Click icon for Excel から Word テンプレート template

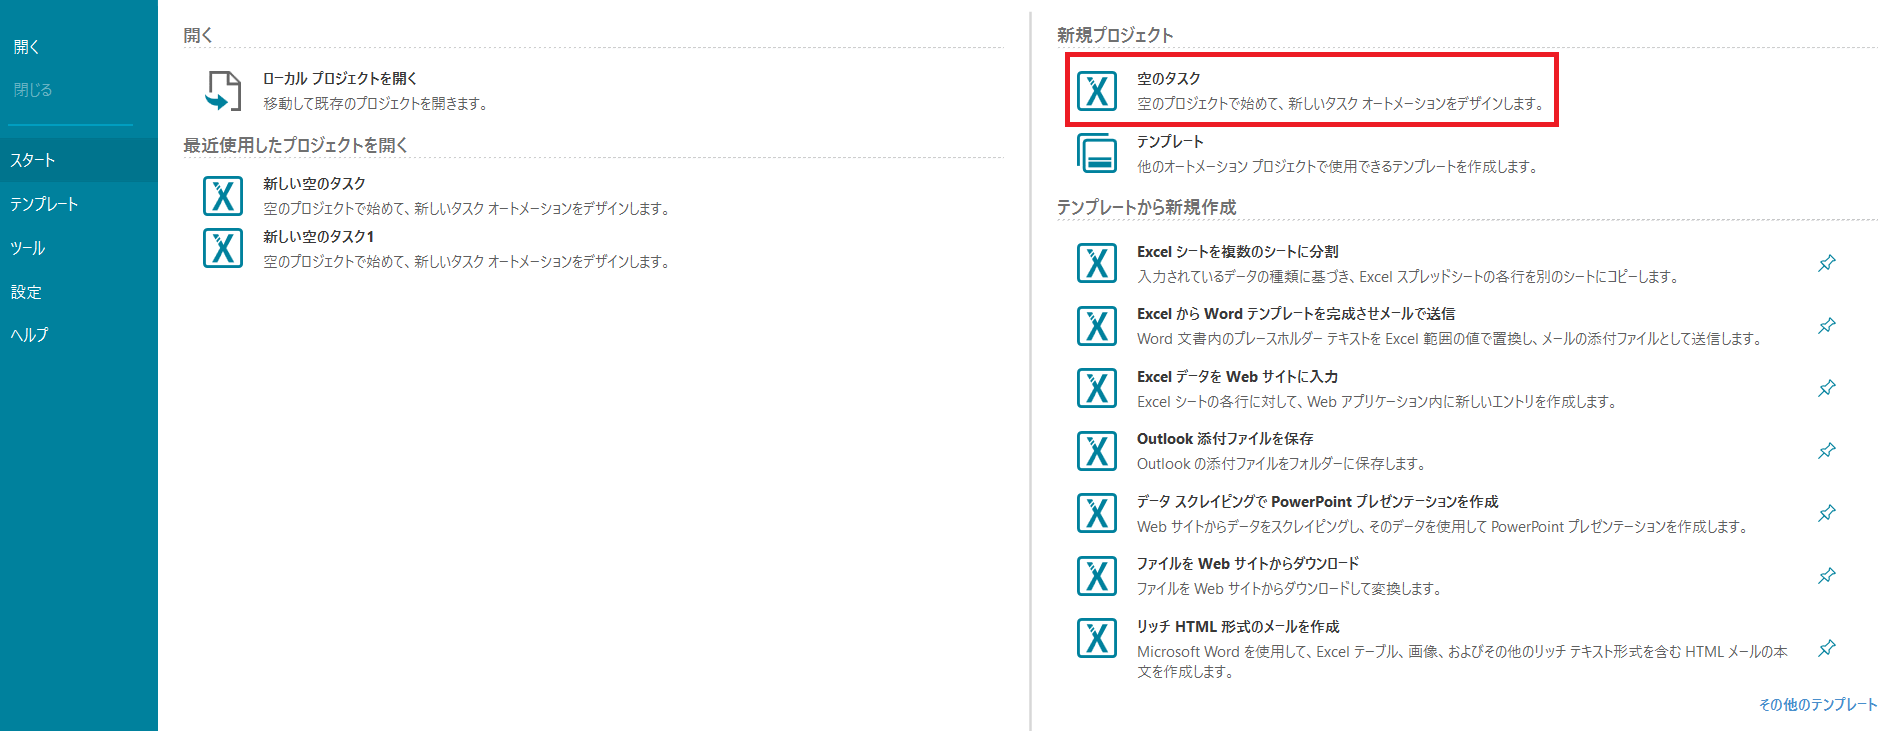tap(1097, 326)
